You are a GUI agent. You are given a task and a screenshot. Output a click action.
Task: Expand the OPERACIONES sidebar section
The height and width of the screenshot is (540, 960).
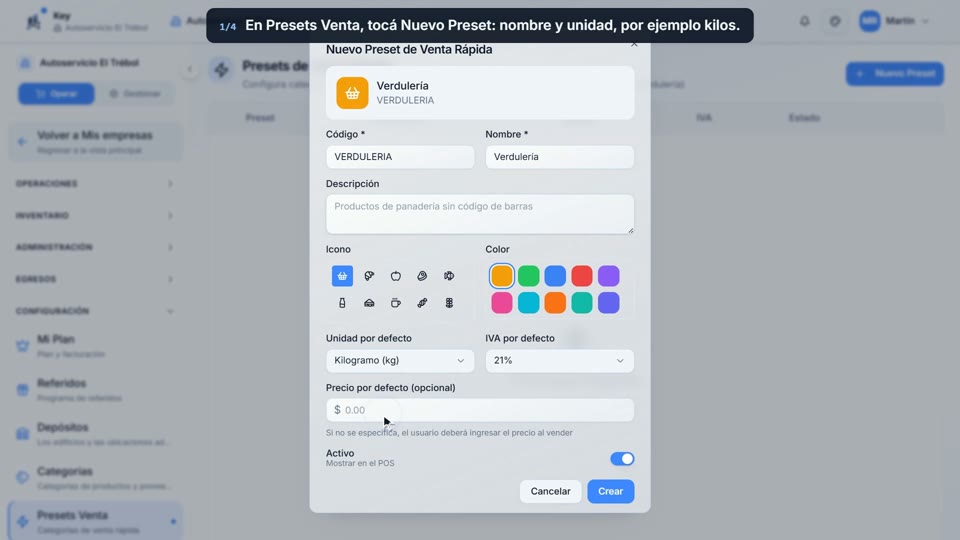95,184
